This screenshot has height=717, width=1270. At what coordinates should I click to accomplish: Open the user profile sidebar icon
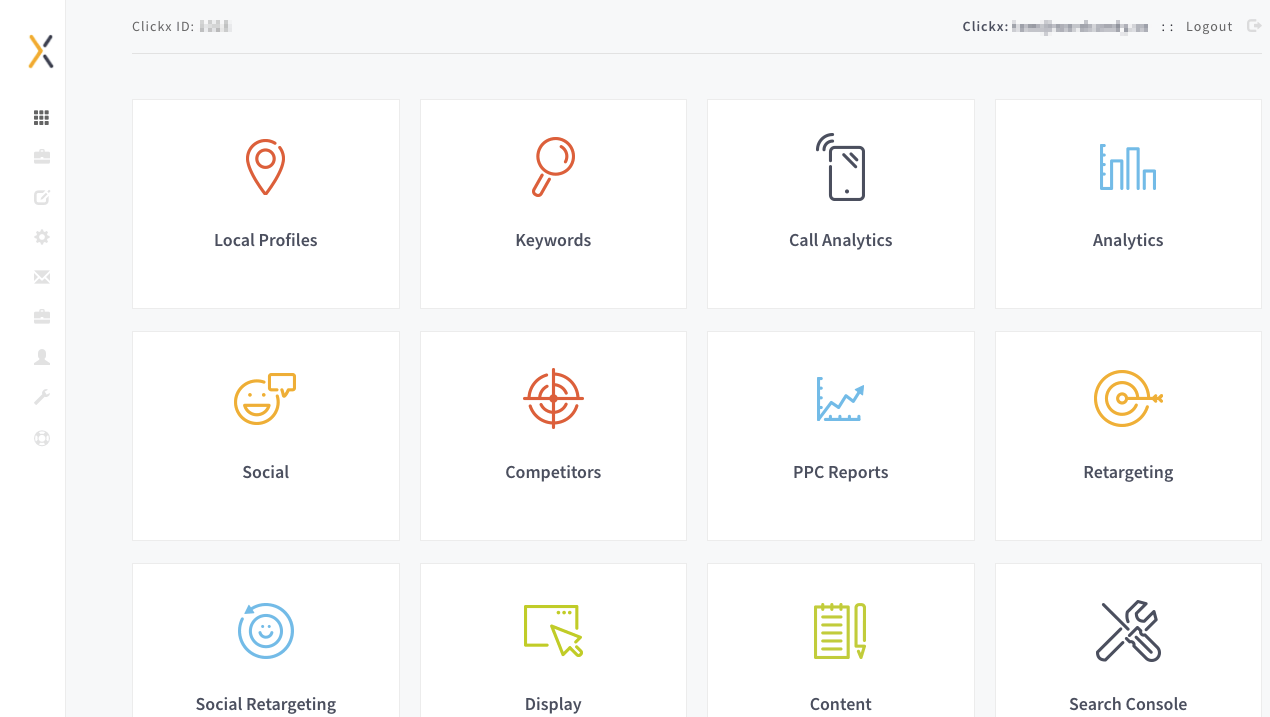(x=41, y=357)
